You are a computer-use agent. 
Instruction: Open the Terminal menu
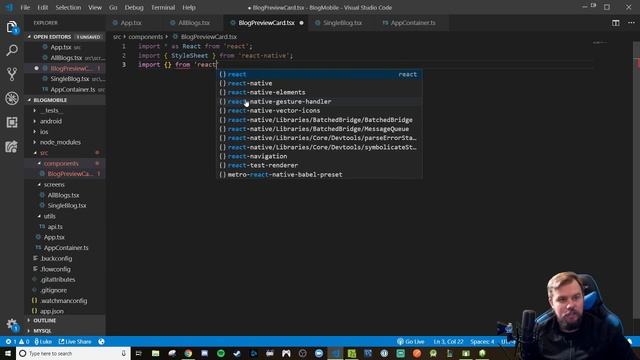click(x=163, y=7)
